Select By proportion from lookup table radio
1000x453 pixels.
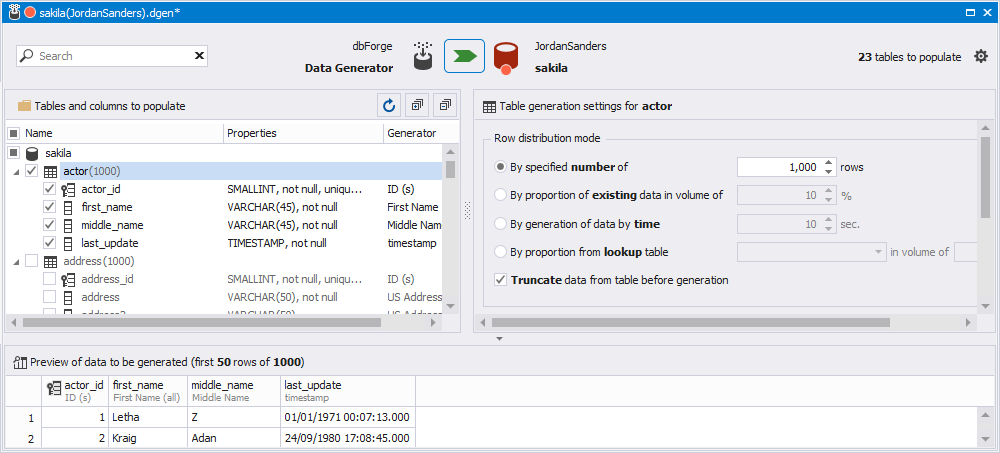[501, 252]
